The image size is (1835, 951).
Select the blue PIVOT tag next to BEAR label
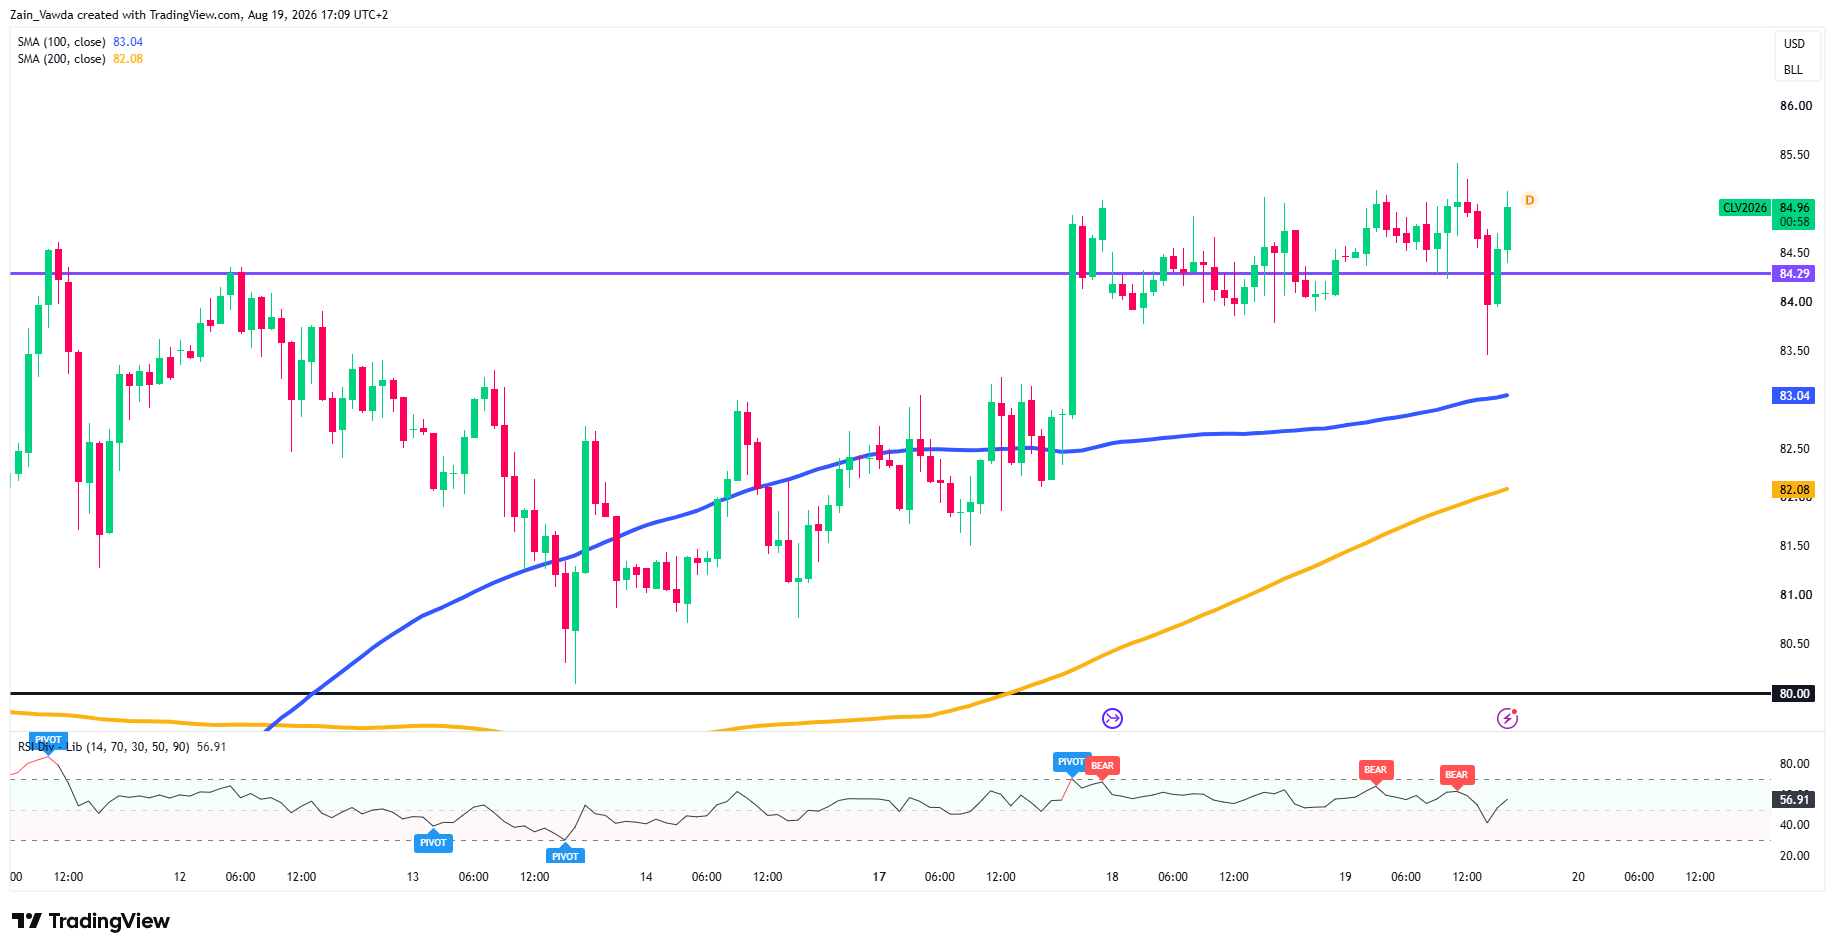(x=1071, y=761)
